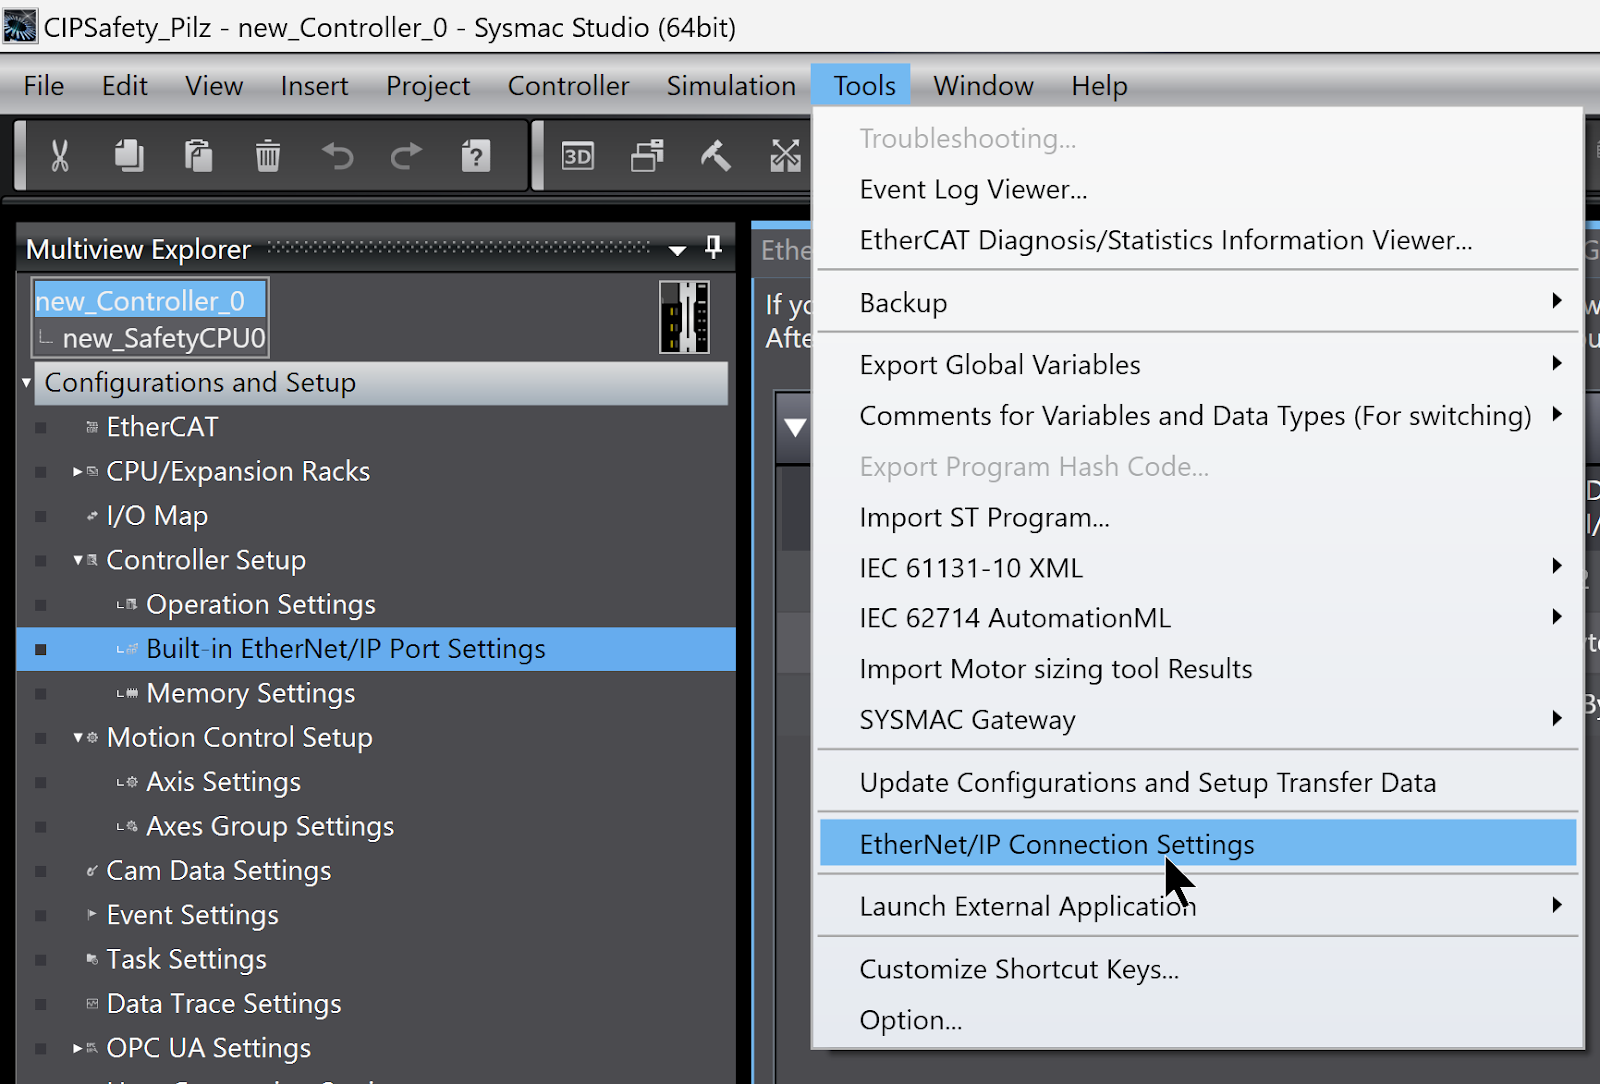Collapse Controller Setup node

coord(78,560)
